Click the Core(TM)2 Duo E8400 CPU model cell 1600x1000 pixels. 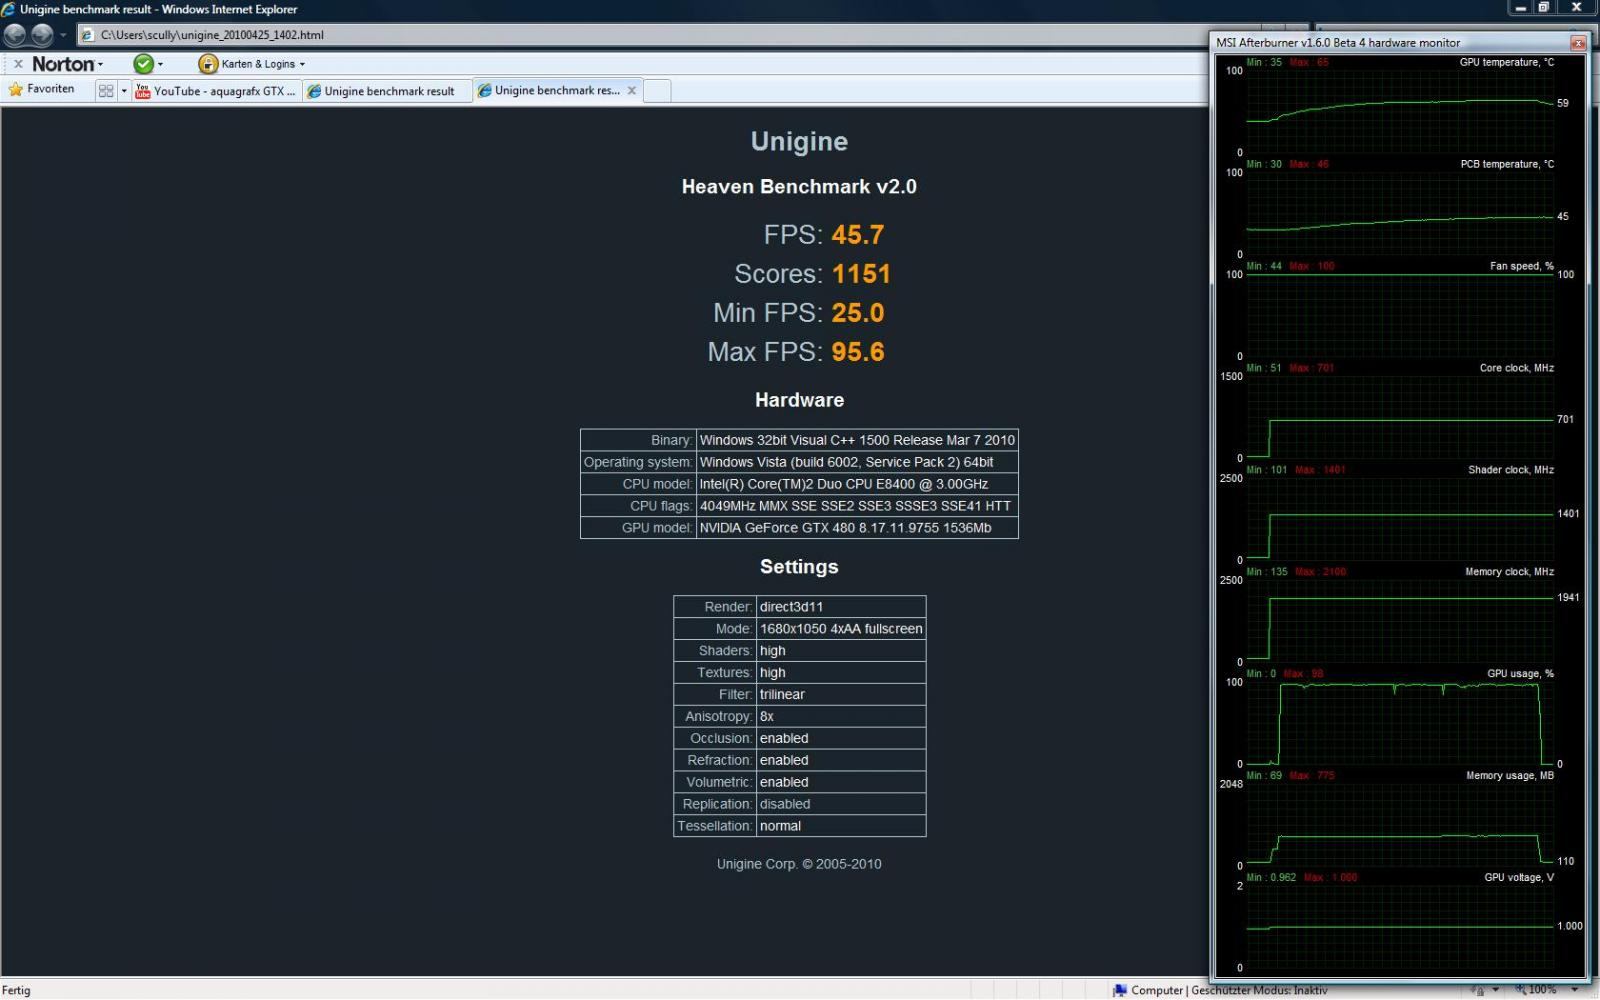[x=857, y=484]
